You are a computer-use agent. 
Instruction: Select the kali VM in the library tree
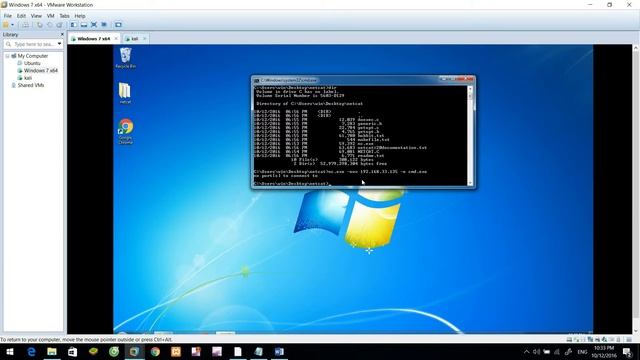(x=27, y=78)
